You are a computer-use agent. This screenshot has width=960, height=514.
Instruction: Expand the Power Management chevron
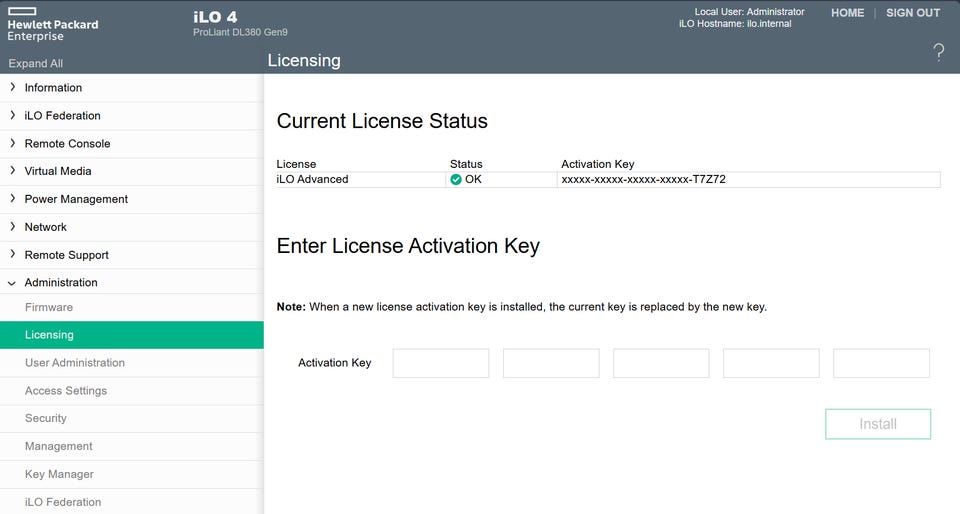click(x=12, y=199)
